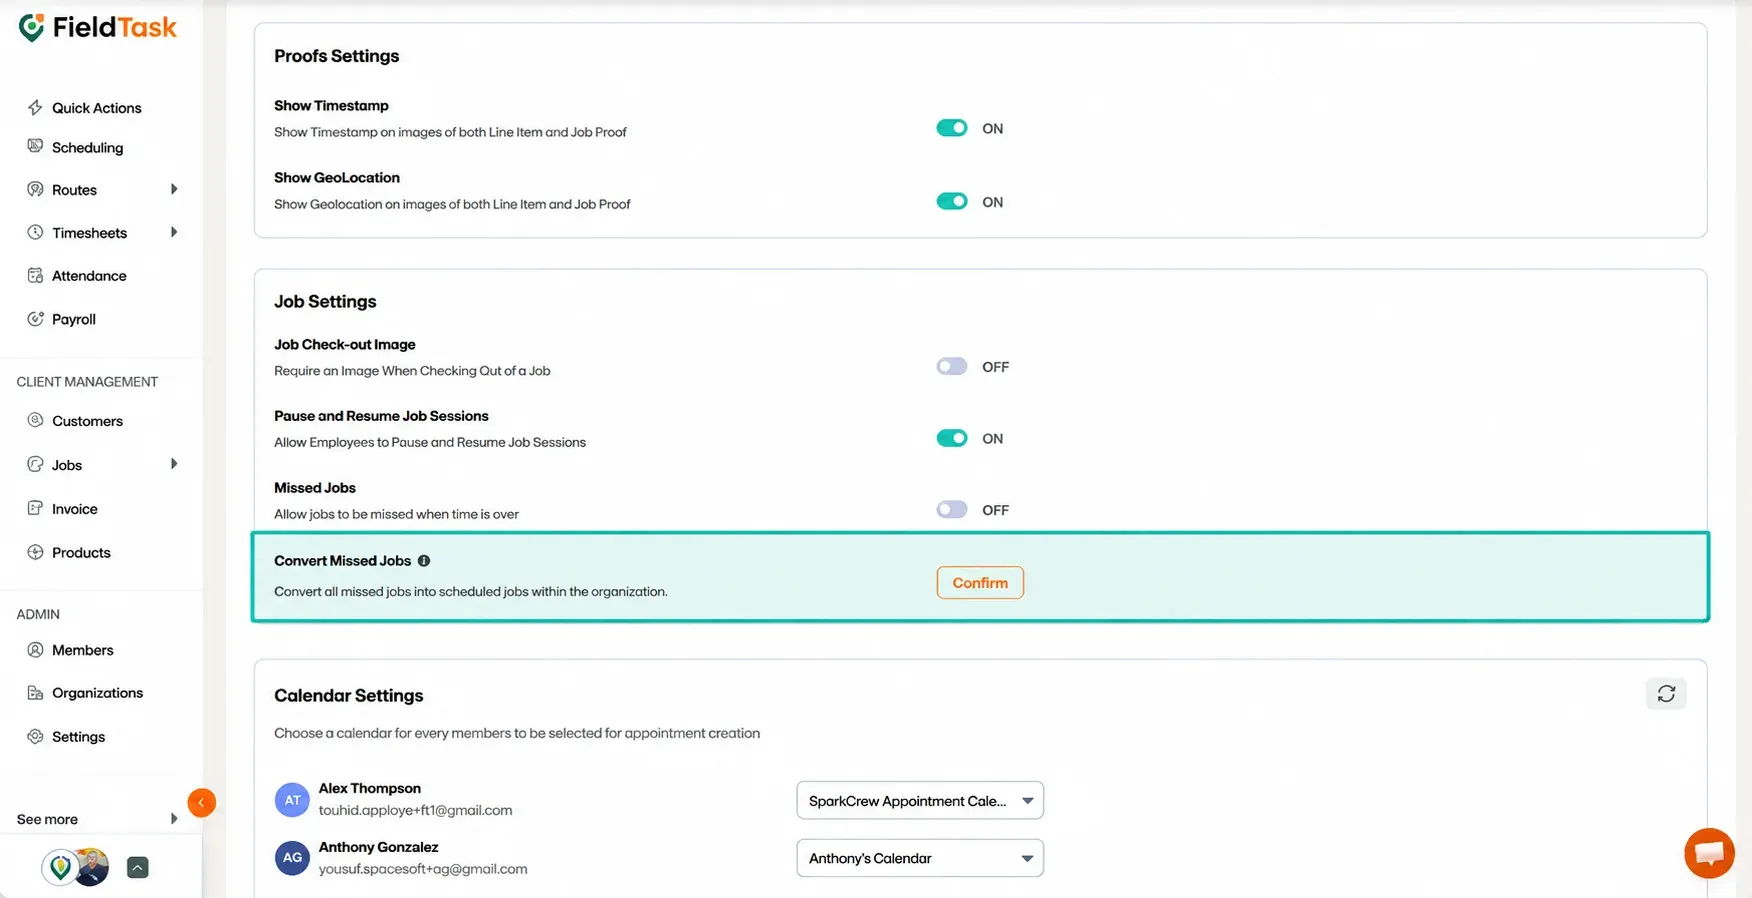The height and width of the screenshot is (898, 1752).
Task: Expand the Routes submenu arrow
Action: tap(174, 189)
